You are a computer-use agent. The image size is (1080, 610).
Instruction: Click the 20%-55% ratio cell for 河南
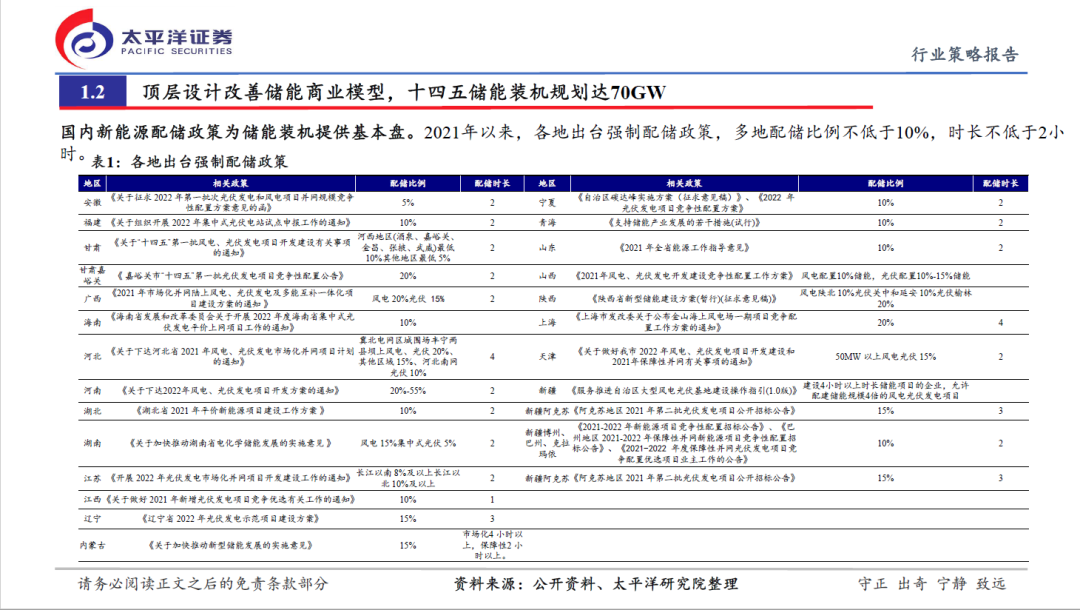coord(407,390)
